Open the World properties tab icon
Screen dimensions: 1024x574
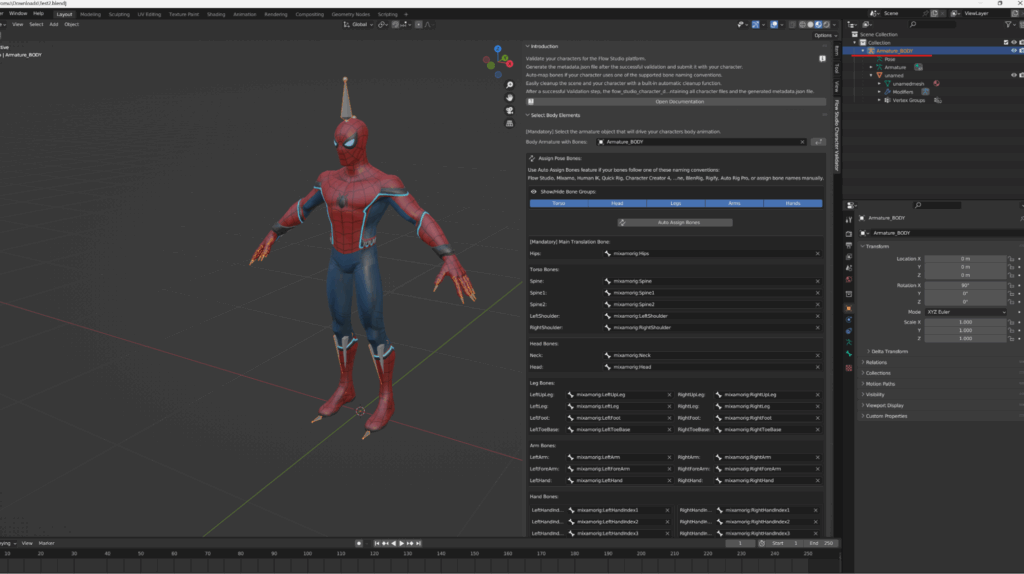pos(848,279)
